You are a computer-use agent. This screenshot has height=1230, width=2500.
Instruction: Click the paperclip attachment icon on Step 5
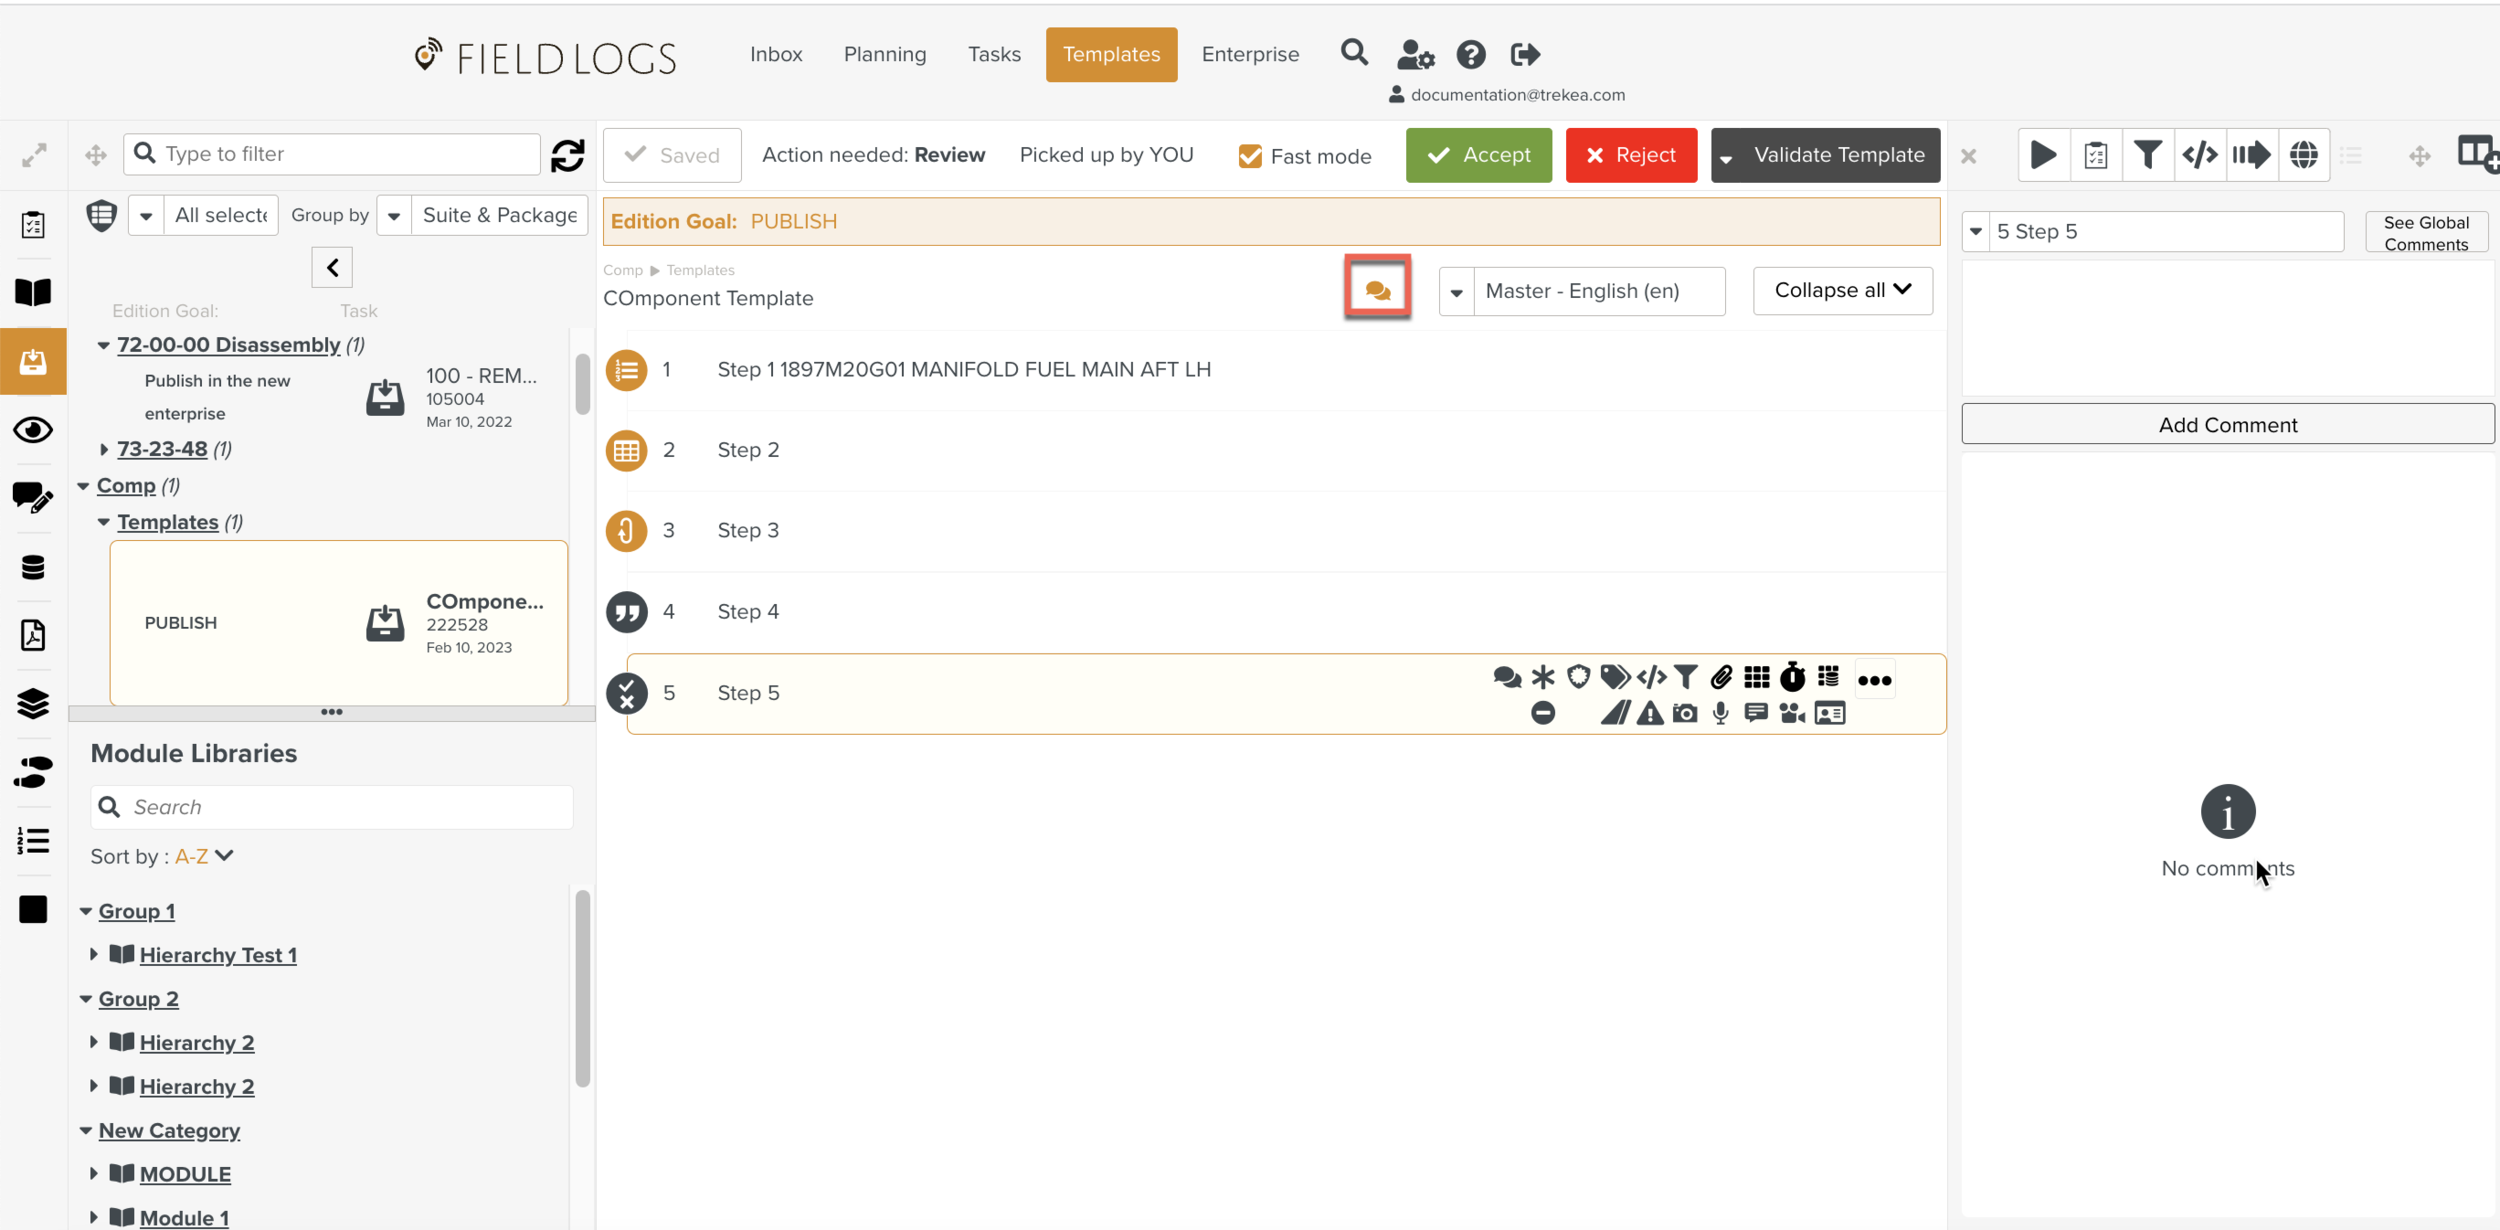pyautogui.click(x=1721, y=677)
